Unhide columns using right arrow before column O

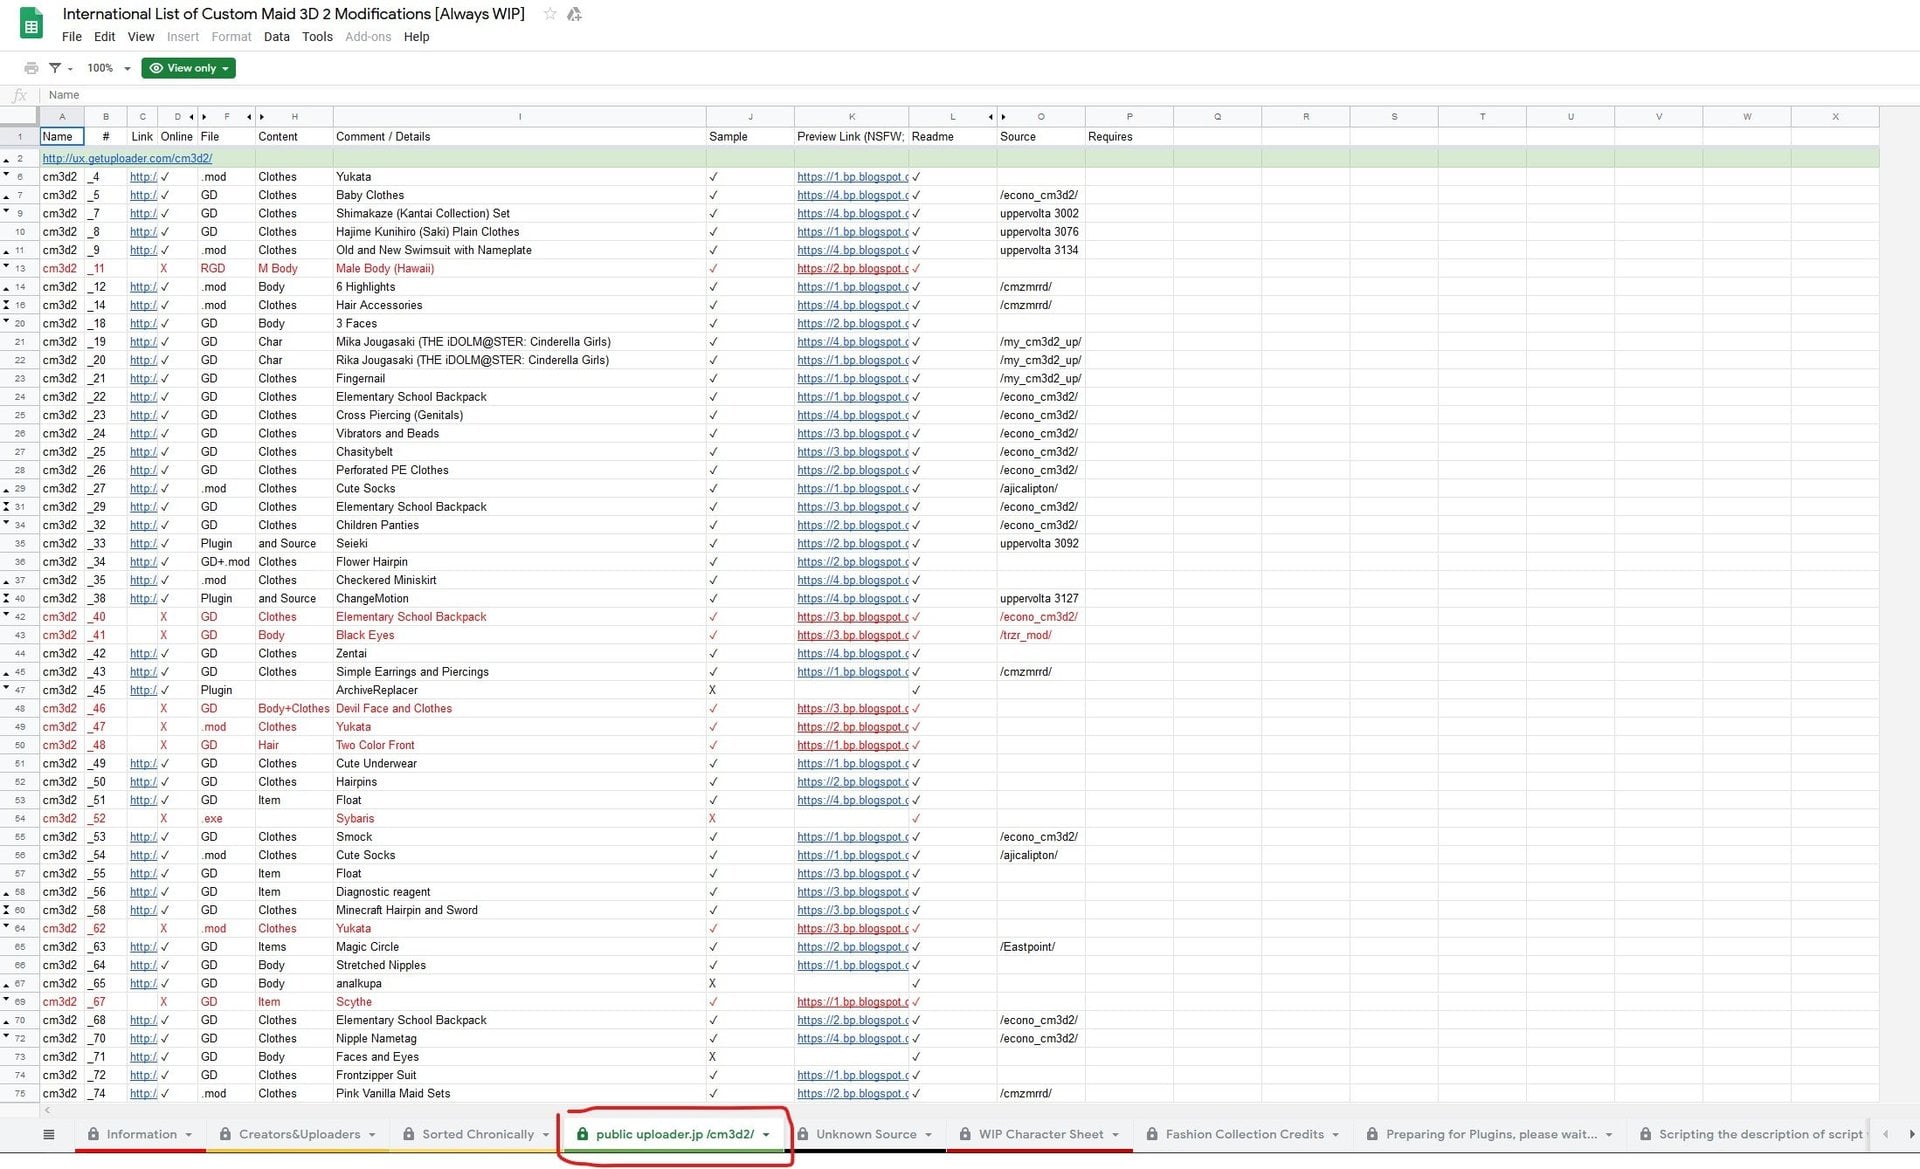coord(1004,117)
